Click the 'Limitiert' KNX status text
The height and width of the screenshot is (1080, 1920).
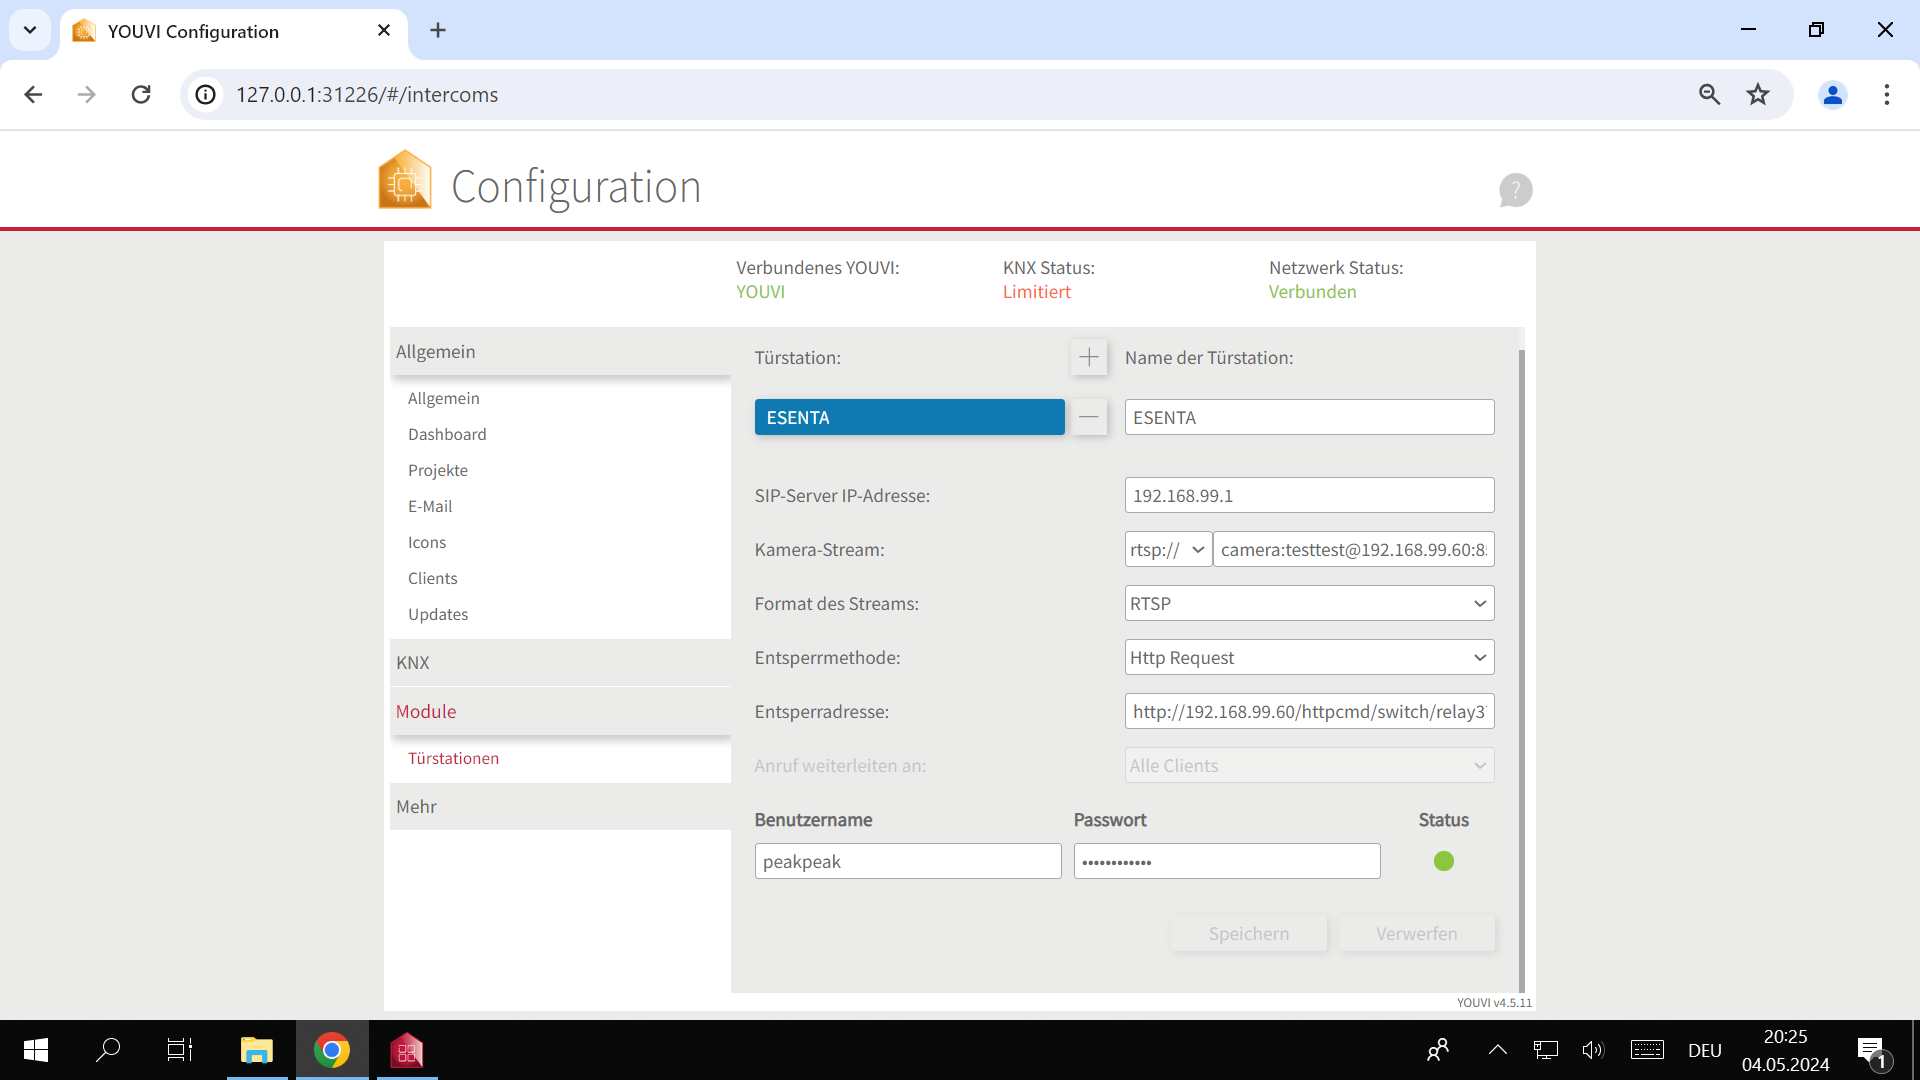coord(1036,291)
